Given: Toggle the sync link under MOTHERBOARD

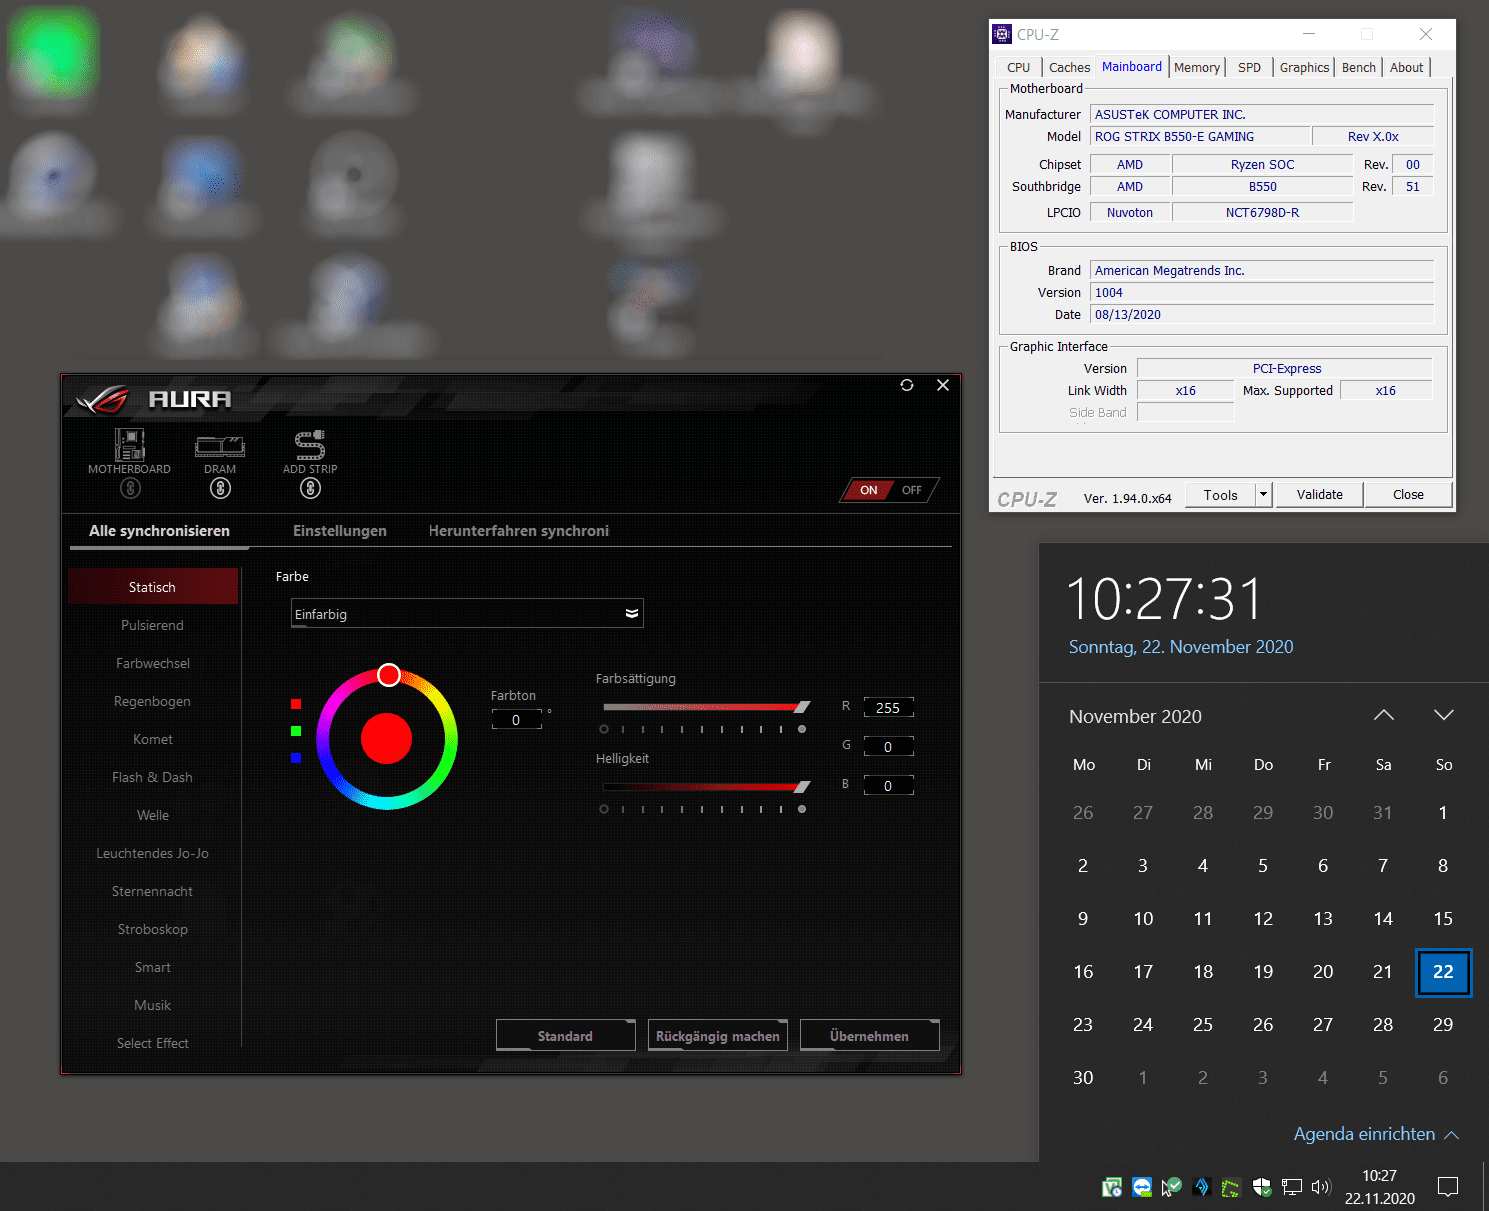Looking at the screenshot, I should pyautogui.click(x=130, y=489).
